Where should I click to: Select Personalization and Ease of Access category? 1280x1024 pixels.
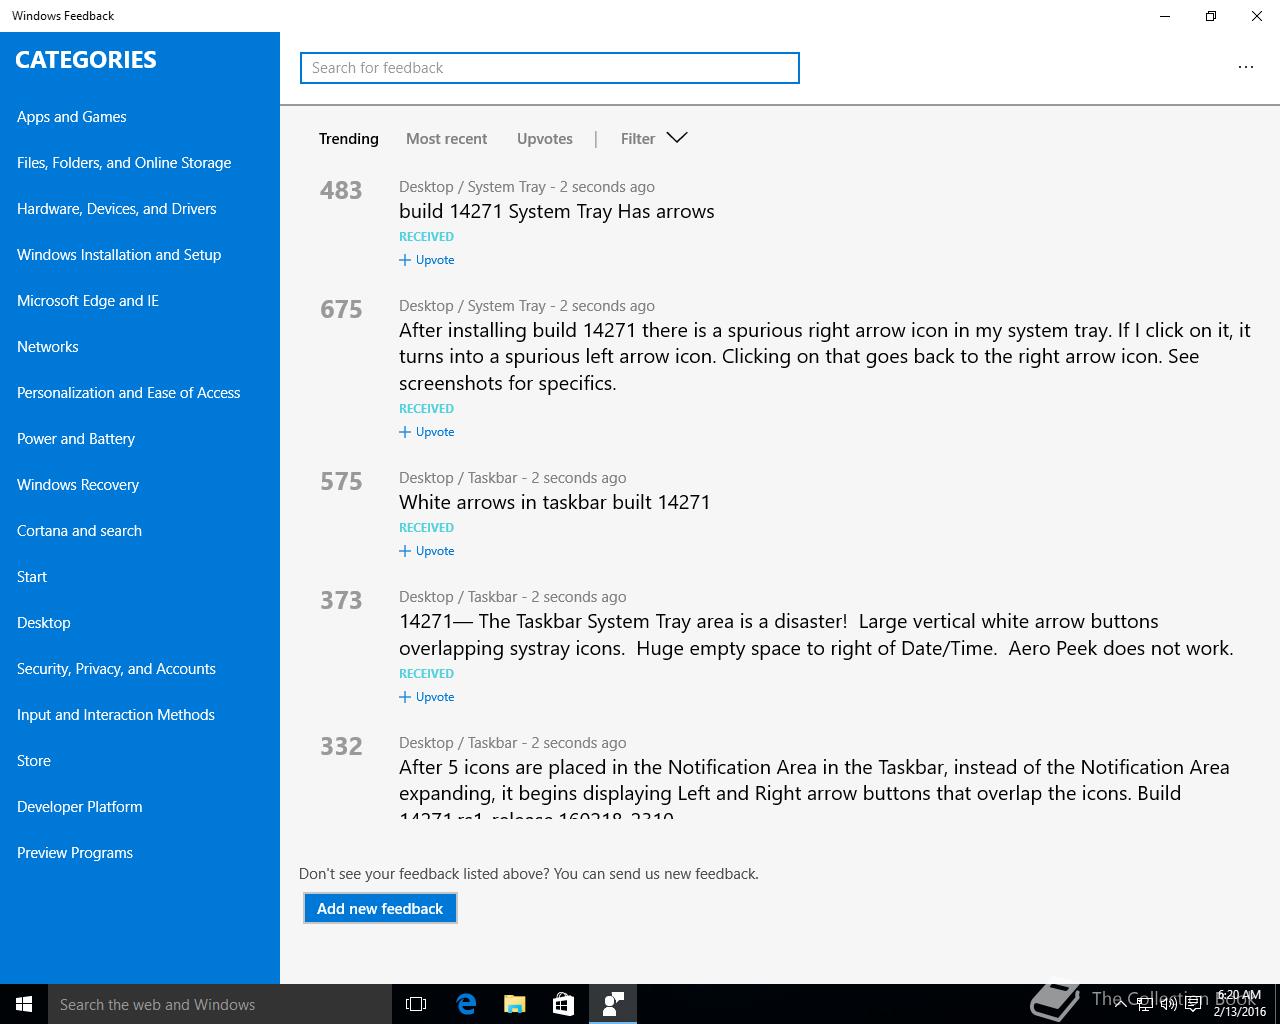(129, 393)
